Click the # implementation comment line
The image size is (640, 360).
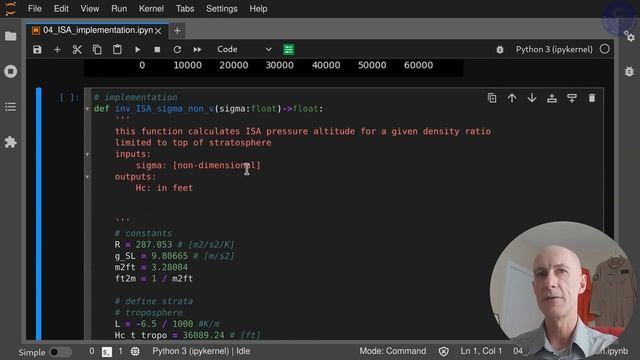[x=136, y=98]
